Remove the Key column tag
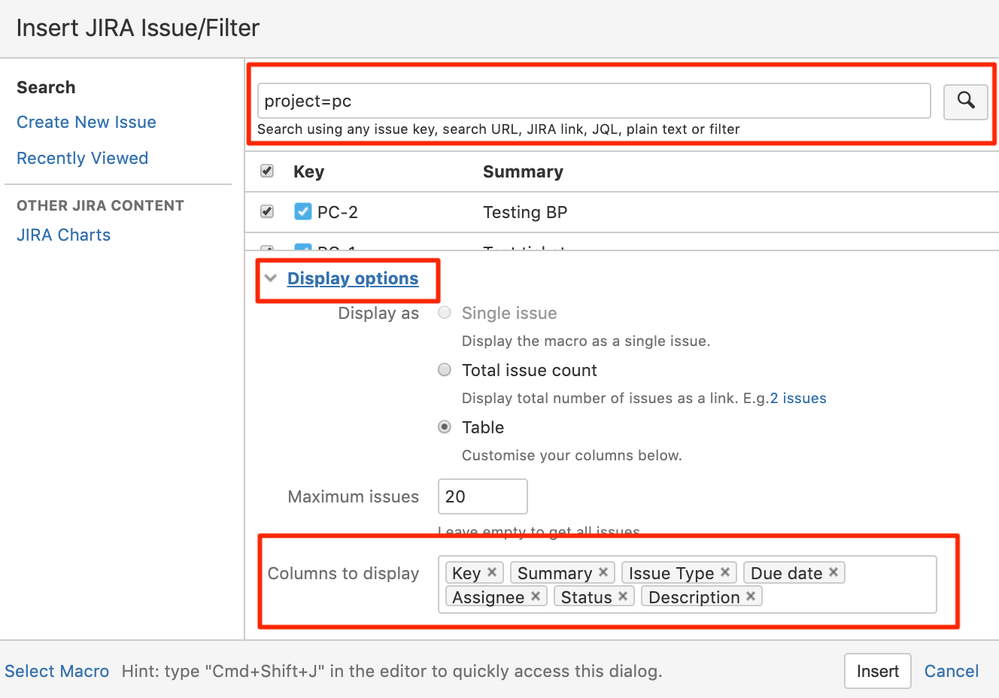Screen dimensions: 999x698 pos(492,573)
